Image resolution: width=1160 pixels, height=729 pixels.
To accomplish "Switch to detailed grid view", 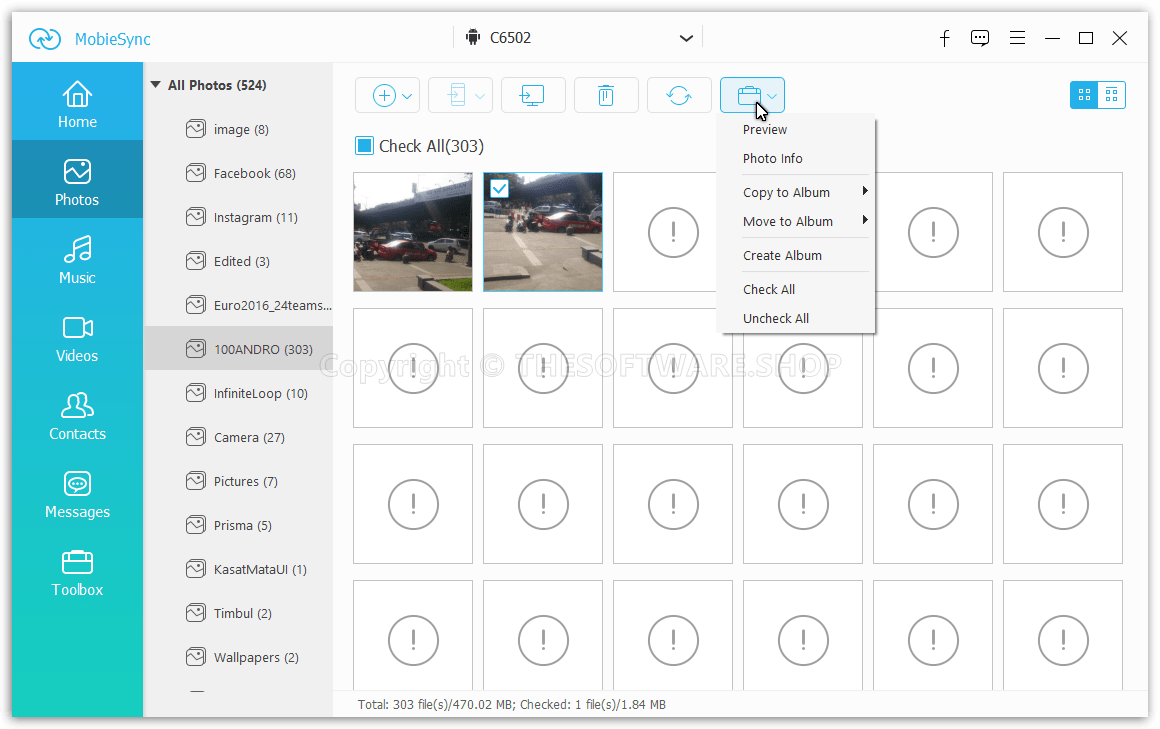I will [1111, 95].
